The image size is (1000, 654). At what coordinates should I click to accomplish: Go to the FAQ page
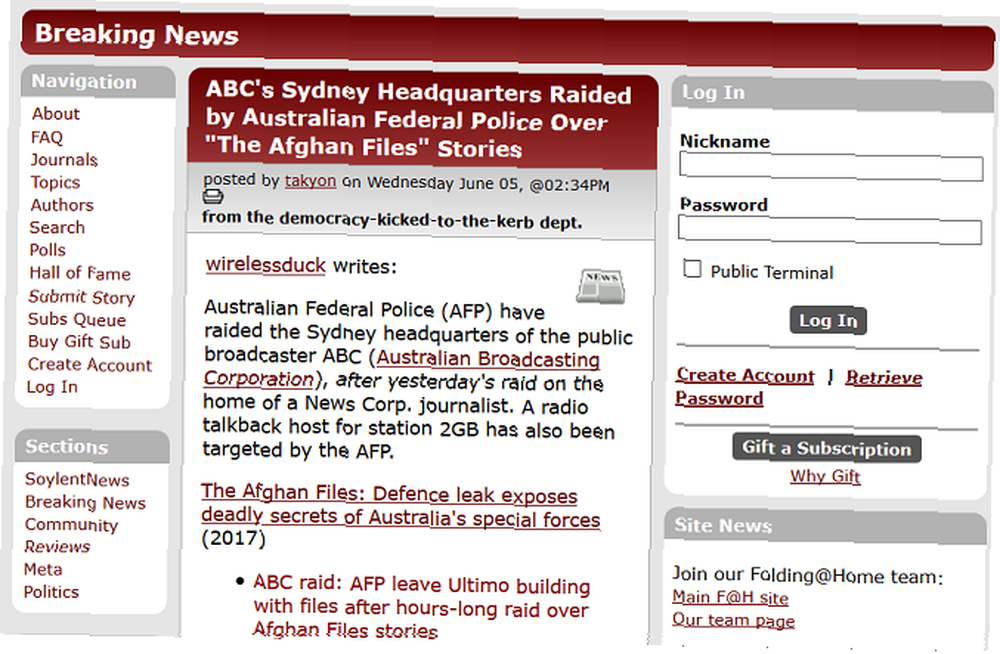(x=47, y=137)
